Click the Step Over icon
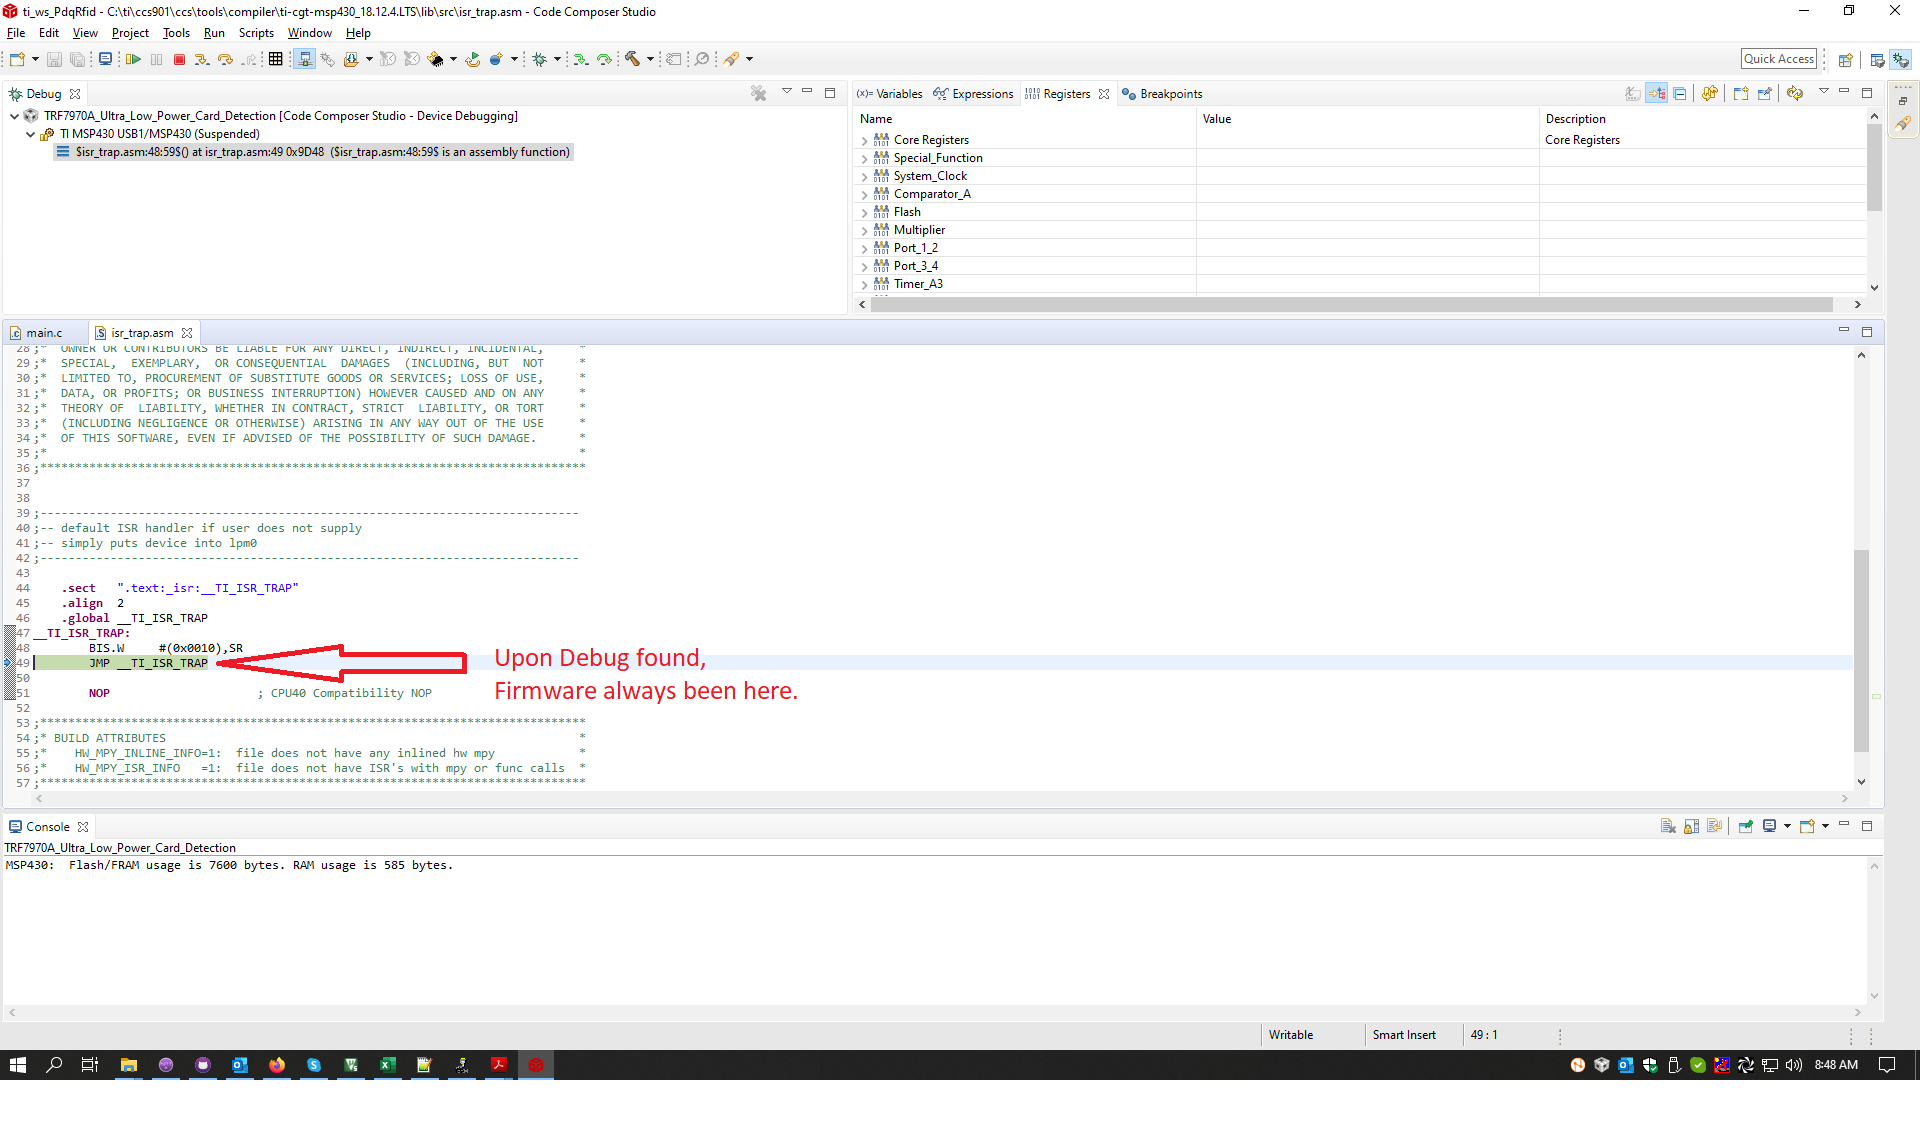 point(226,60)
